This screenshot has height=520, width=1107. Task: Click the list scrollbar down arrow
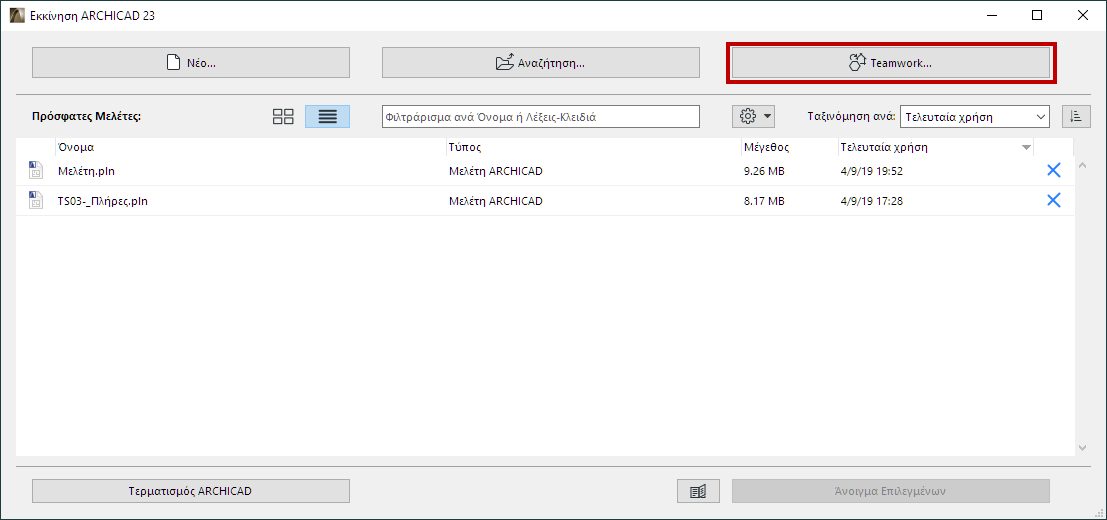1083,447
